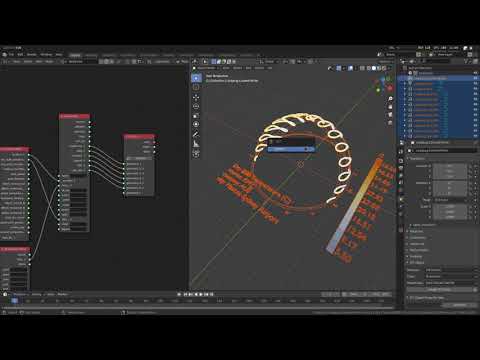The width and height of the screenshot is (480, 360).
Task: Click green Y axis on navigation gizmo
Action: [378, 90]
